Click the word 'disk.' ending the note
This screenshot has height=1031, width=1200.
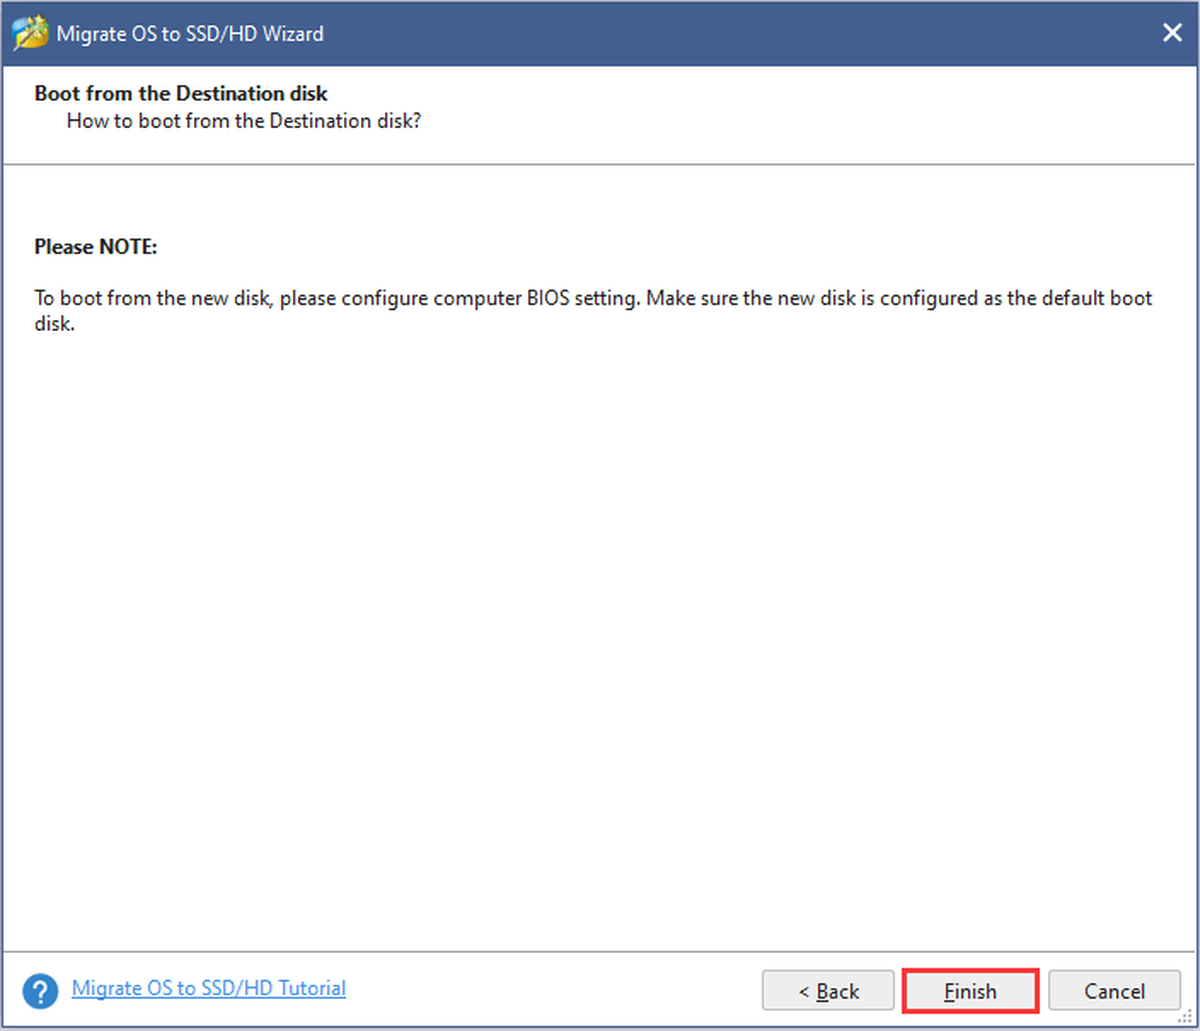click(54, 324)
